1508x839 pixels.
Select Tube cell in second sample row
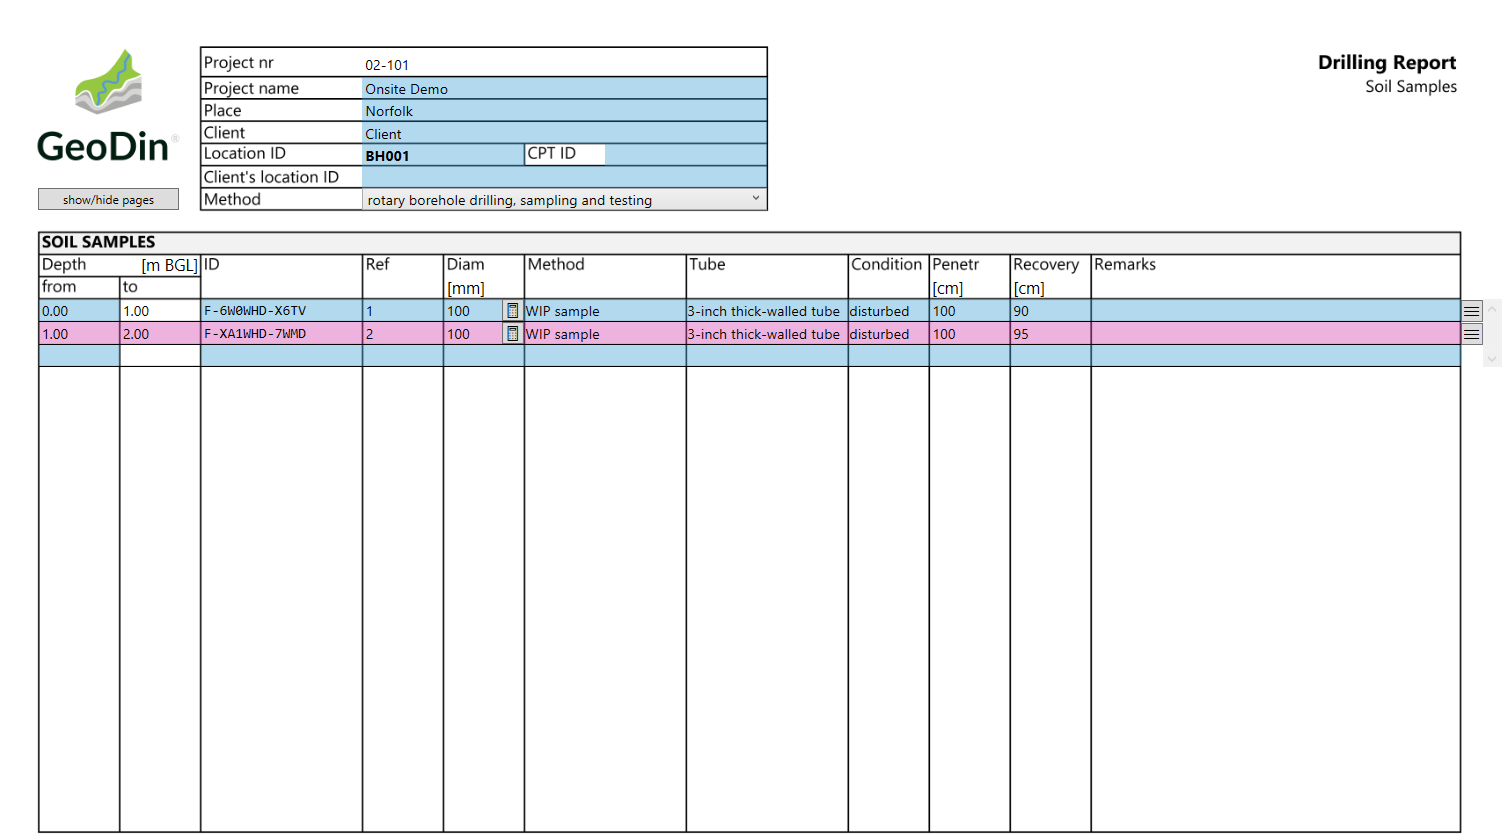pos(766,334)
